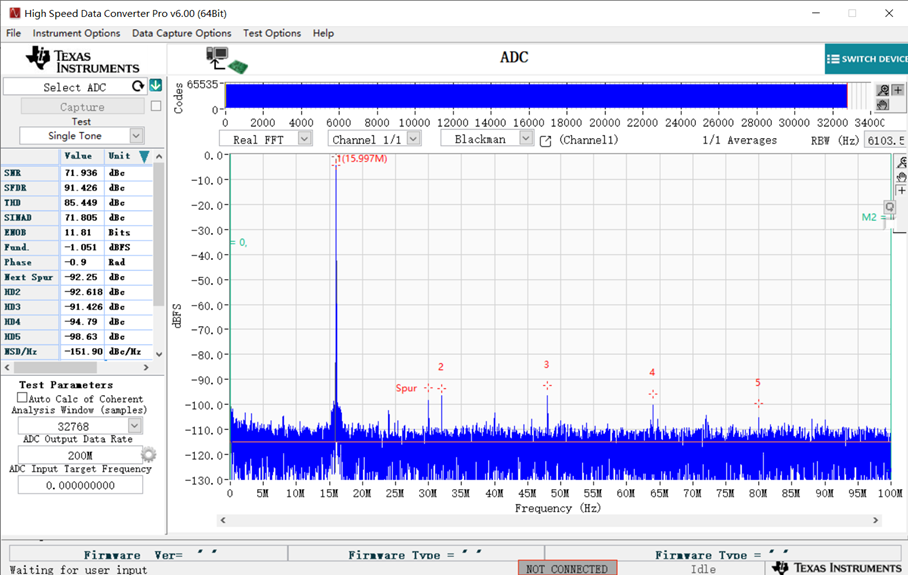908x575 pixels.
Task: Open the Instrument Options menu
Action: tap(76, 33)
